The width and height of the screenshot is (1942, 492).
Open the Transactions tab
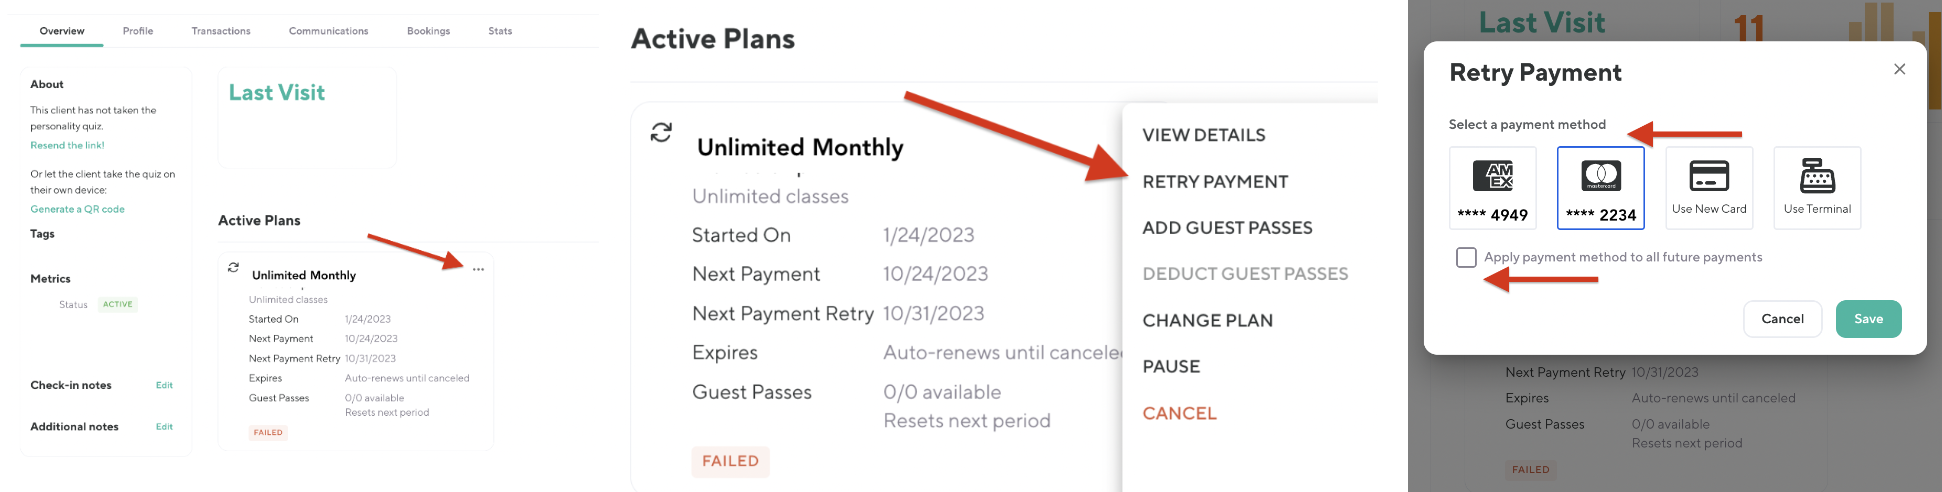coord(221,31)
